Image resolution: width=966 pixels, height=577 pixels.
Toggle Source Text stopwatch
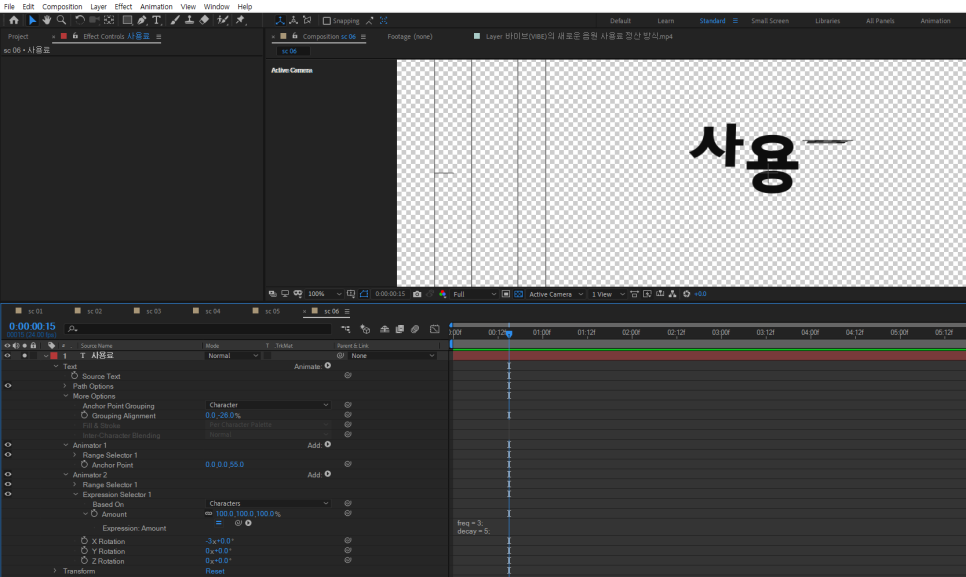click(x=75, y=376)
